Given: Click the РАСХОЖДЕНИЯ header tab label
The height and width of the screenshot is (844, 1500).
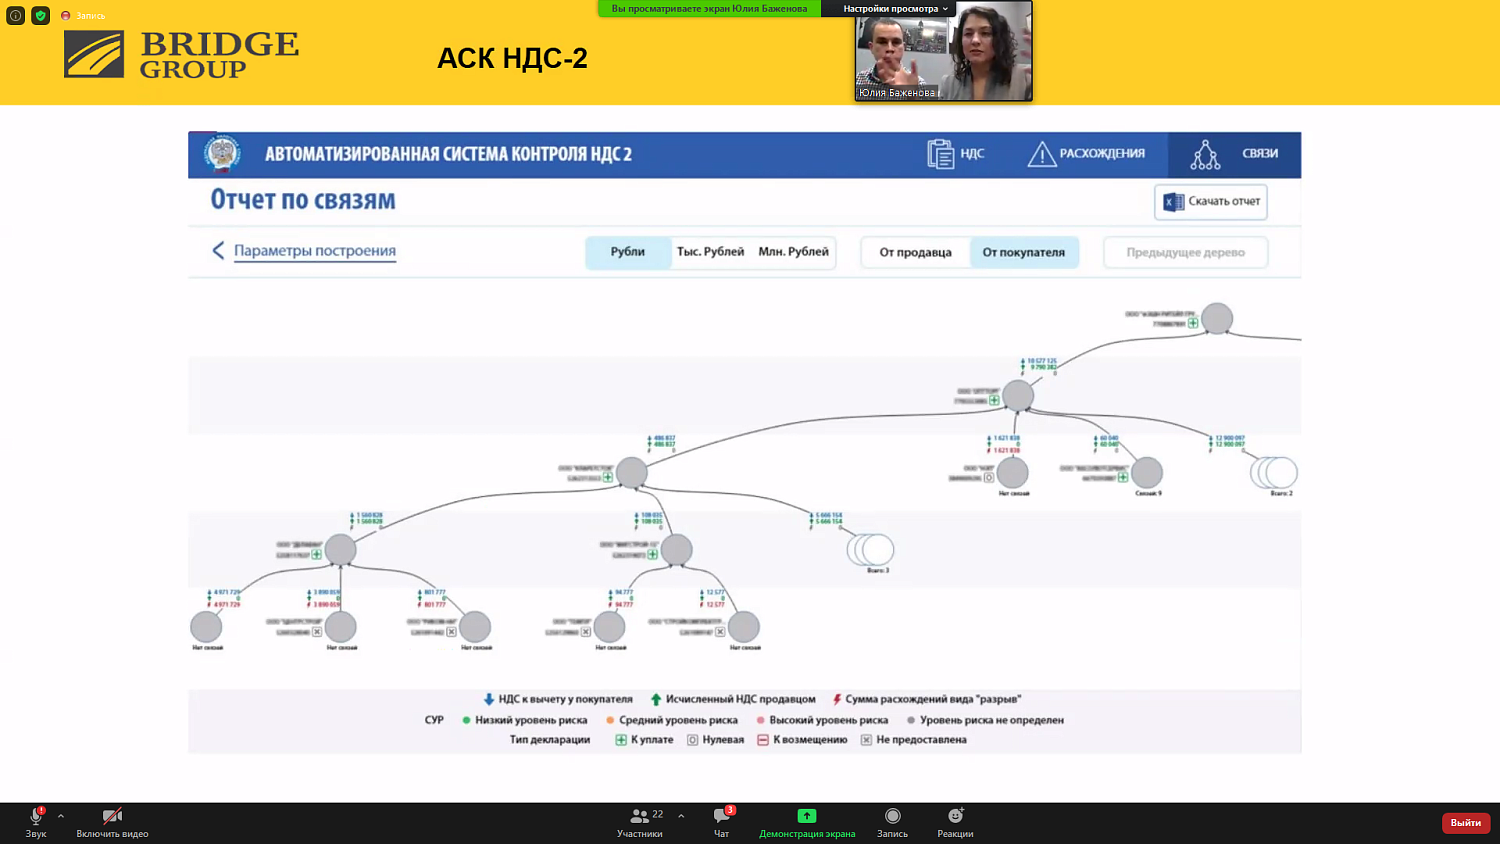Looking at the screenshot, I should tap(1102, 154).
